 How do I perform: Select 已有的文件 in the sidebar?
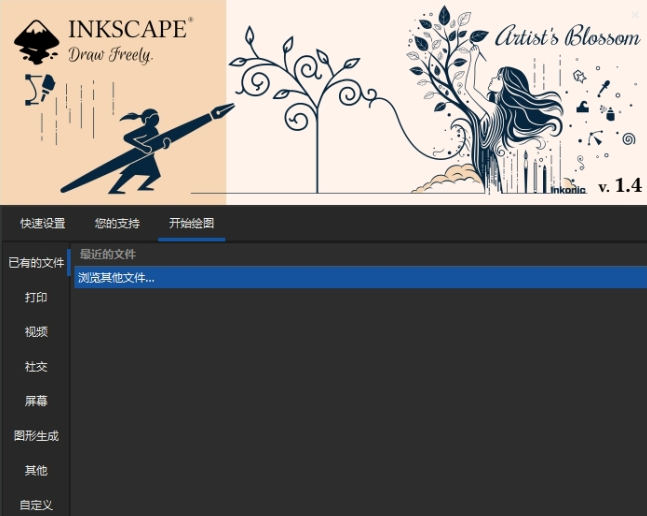[36, 262]
